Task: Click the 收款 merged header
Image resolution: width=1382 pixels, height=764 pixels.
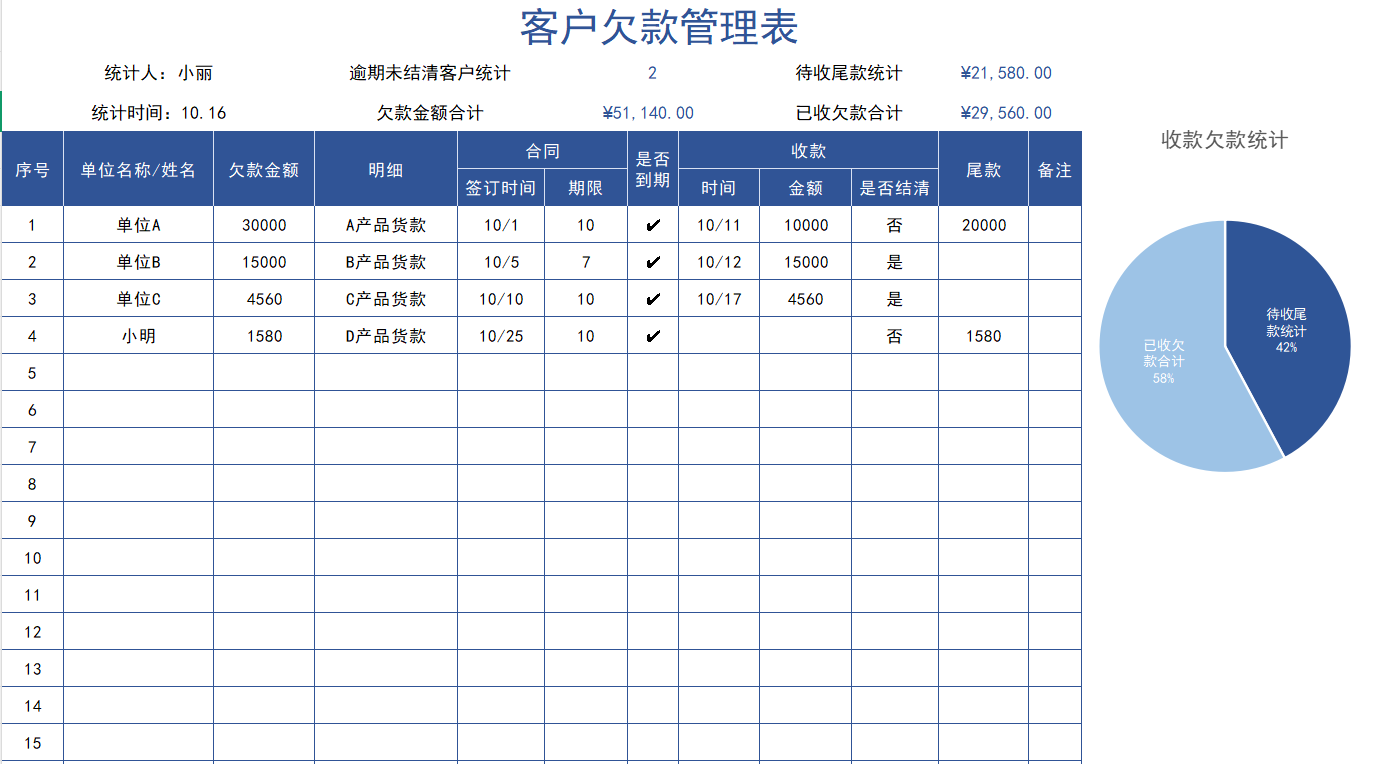Action: coord(808,150)
